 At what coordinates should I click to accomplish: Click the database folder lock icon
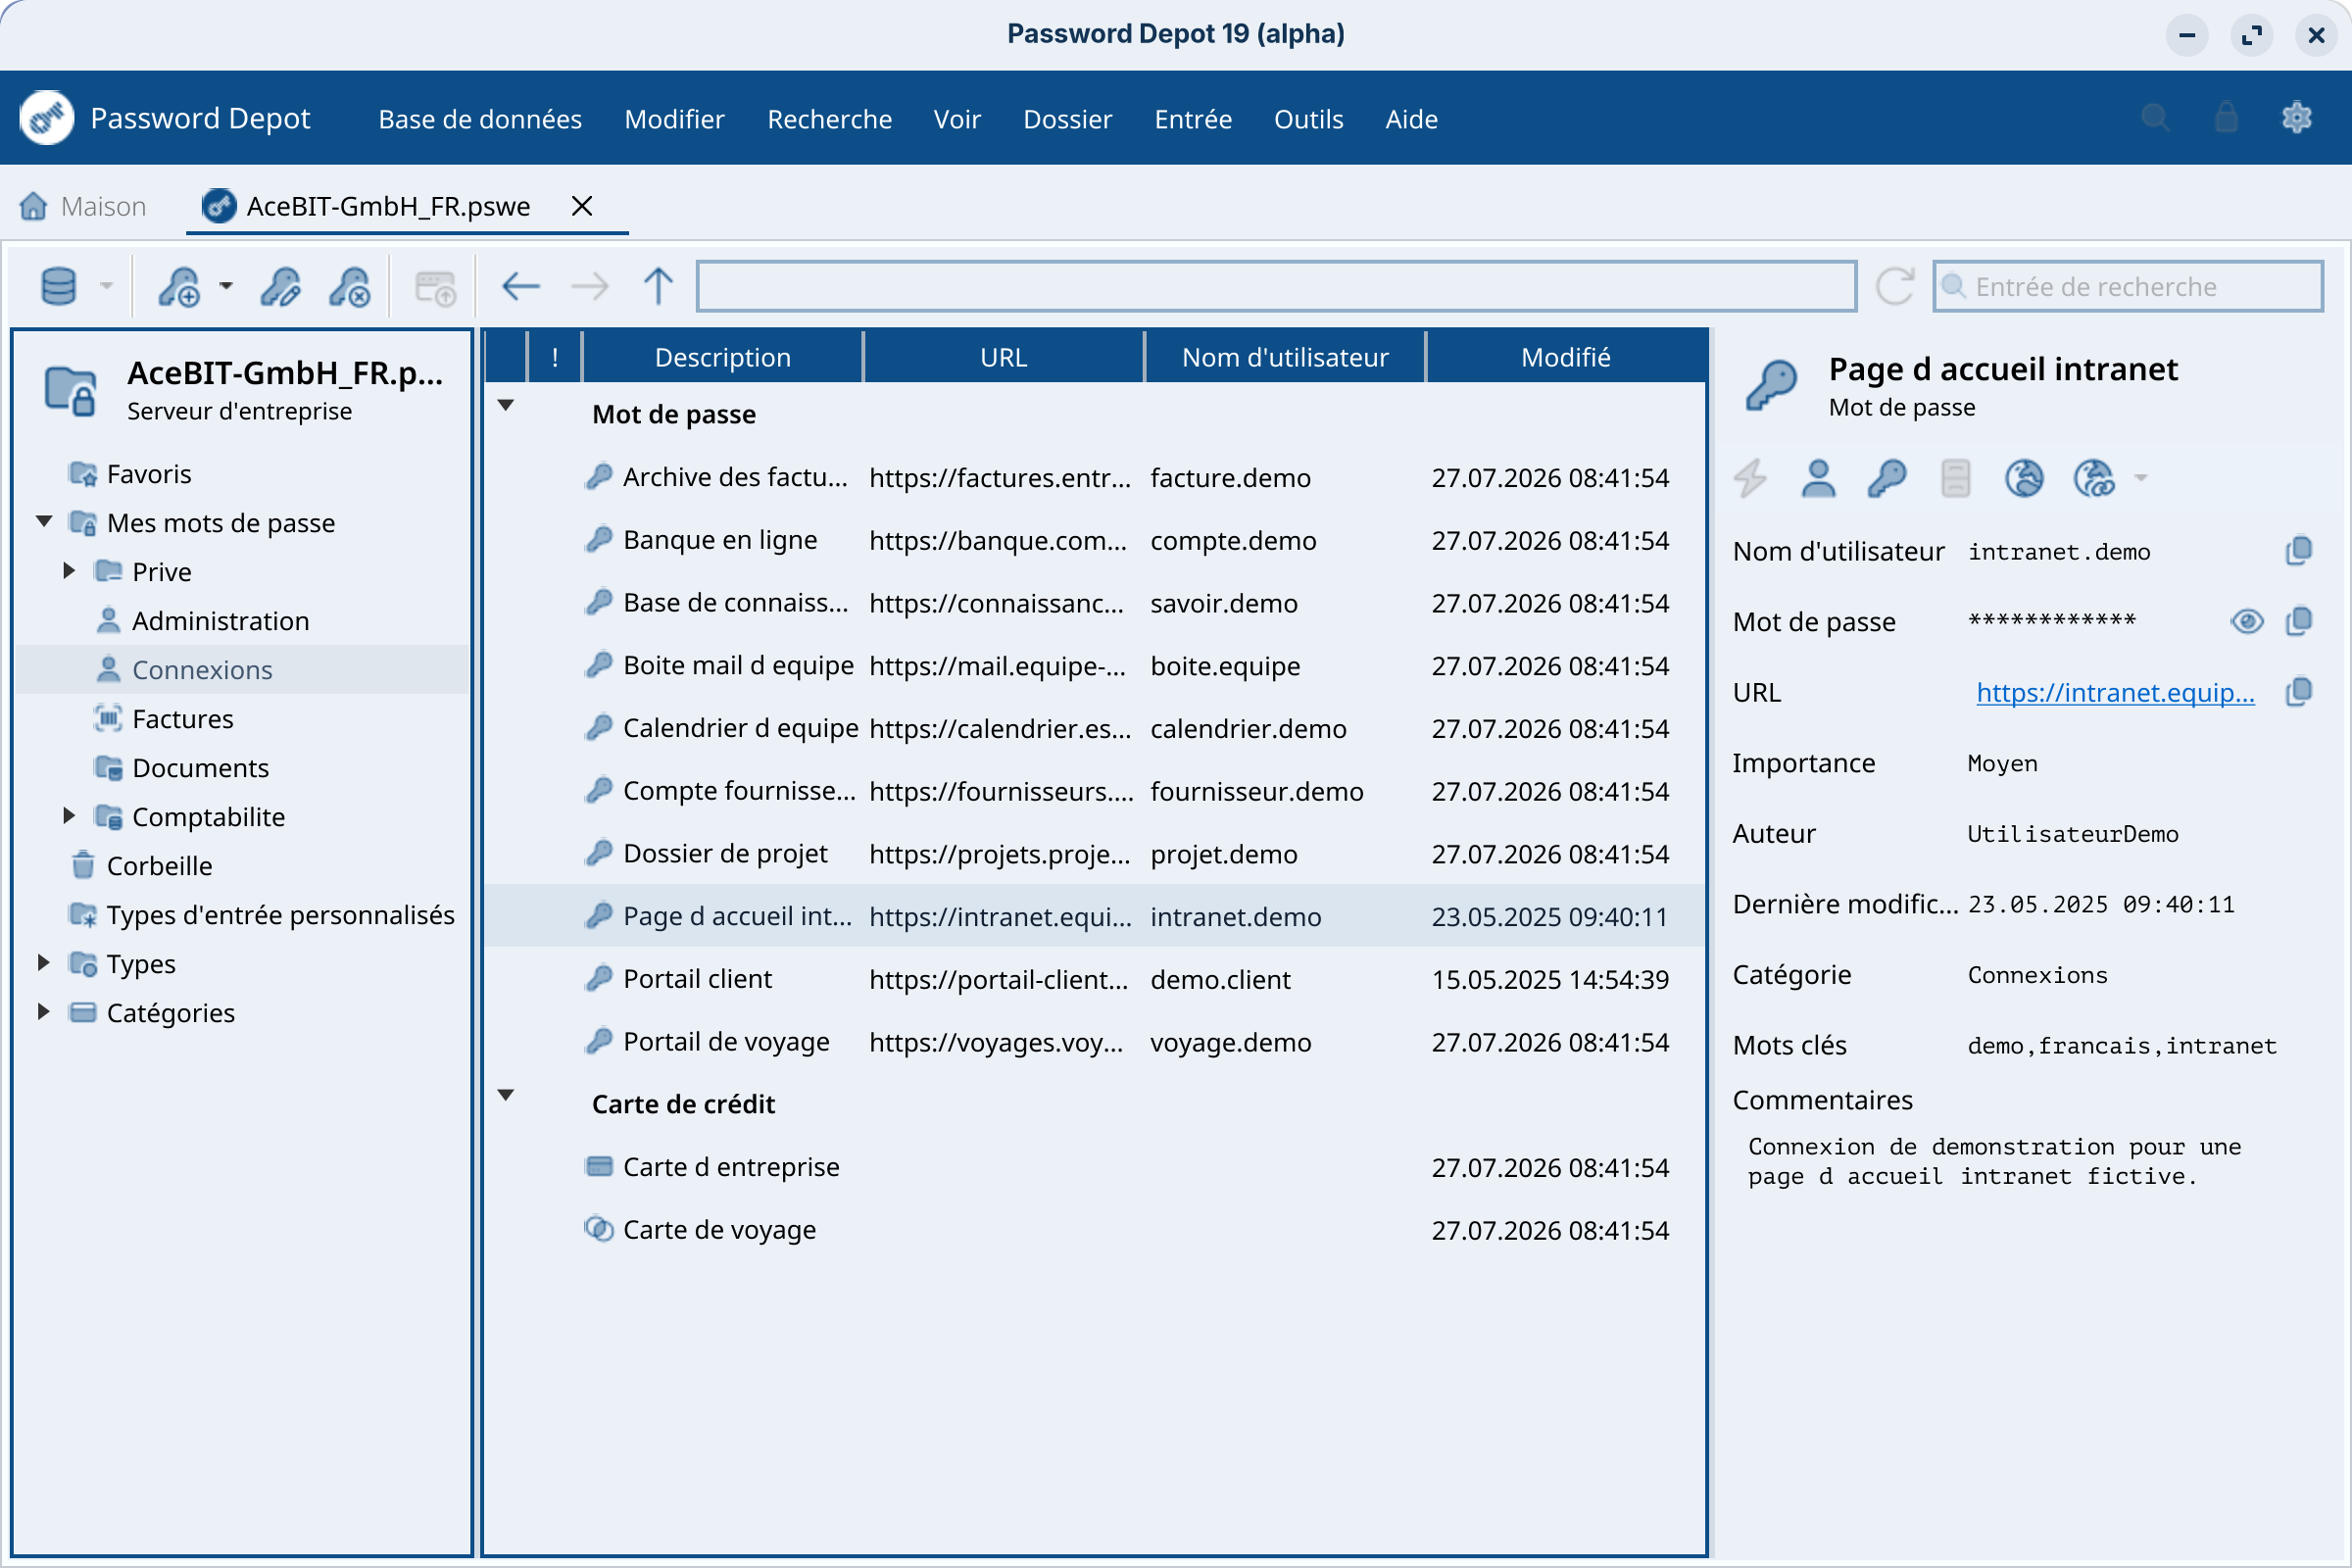pyautogui.click(x=71, y=389)
